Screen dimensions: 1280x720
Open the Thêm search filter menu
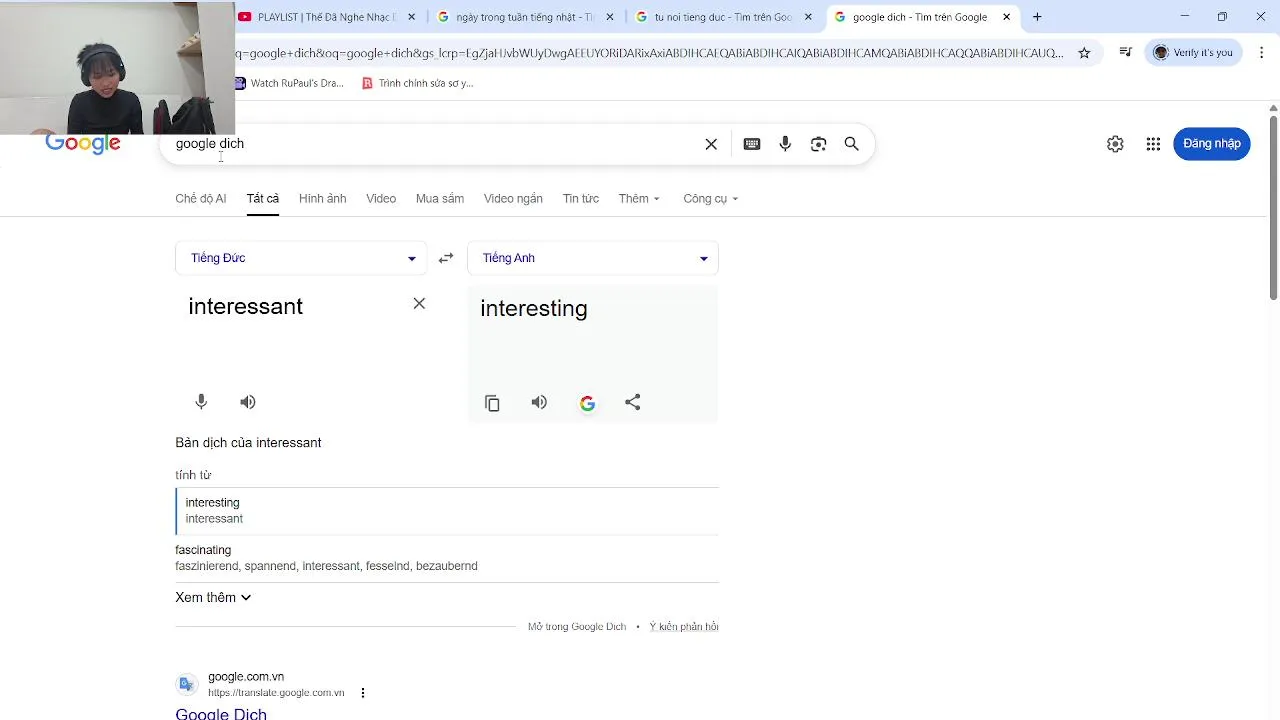pyautogui.click(x=639, y=199)
